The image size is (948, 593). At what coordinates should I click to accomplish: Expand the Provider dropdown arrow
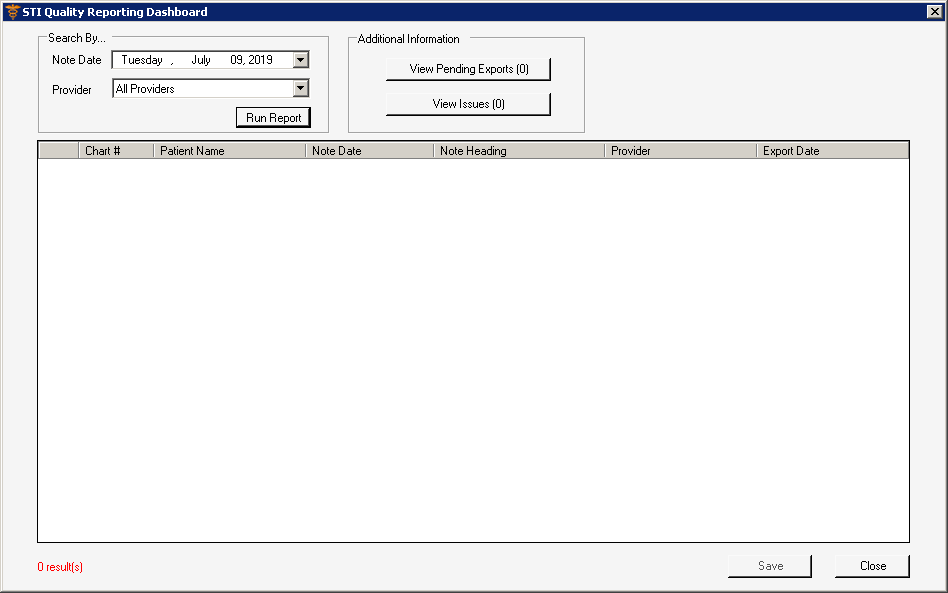pos(300,89)
